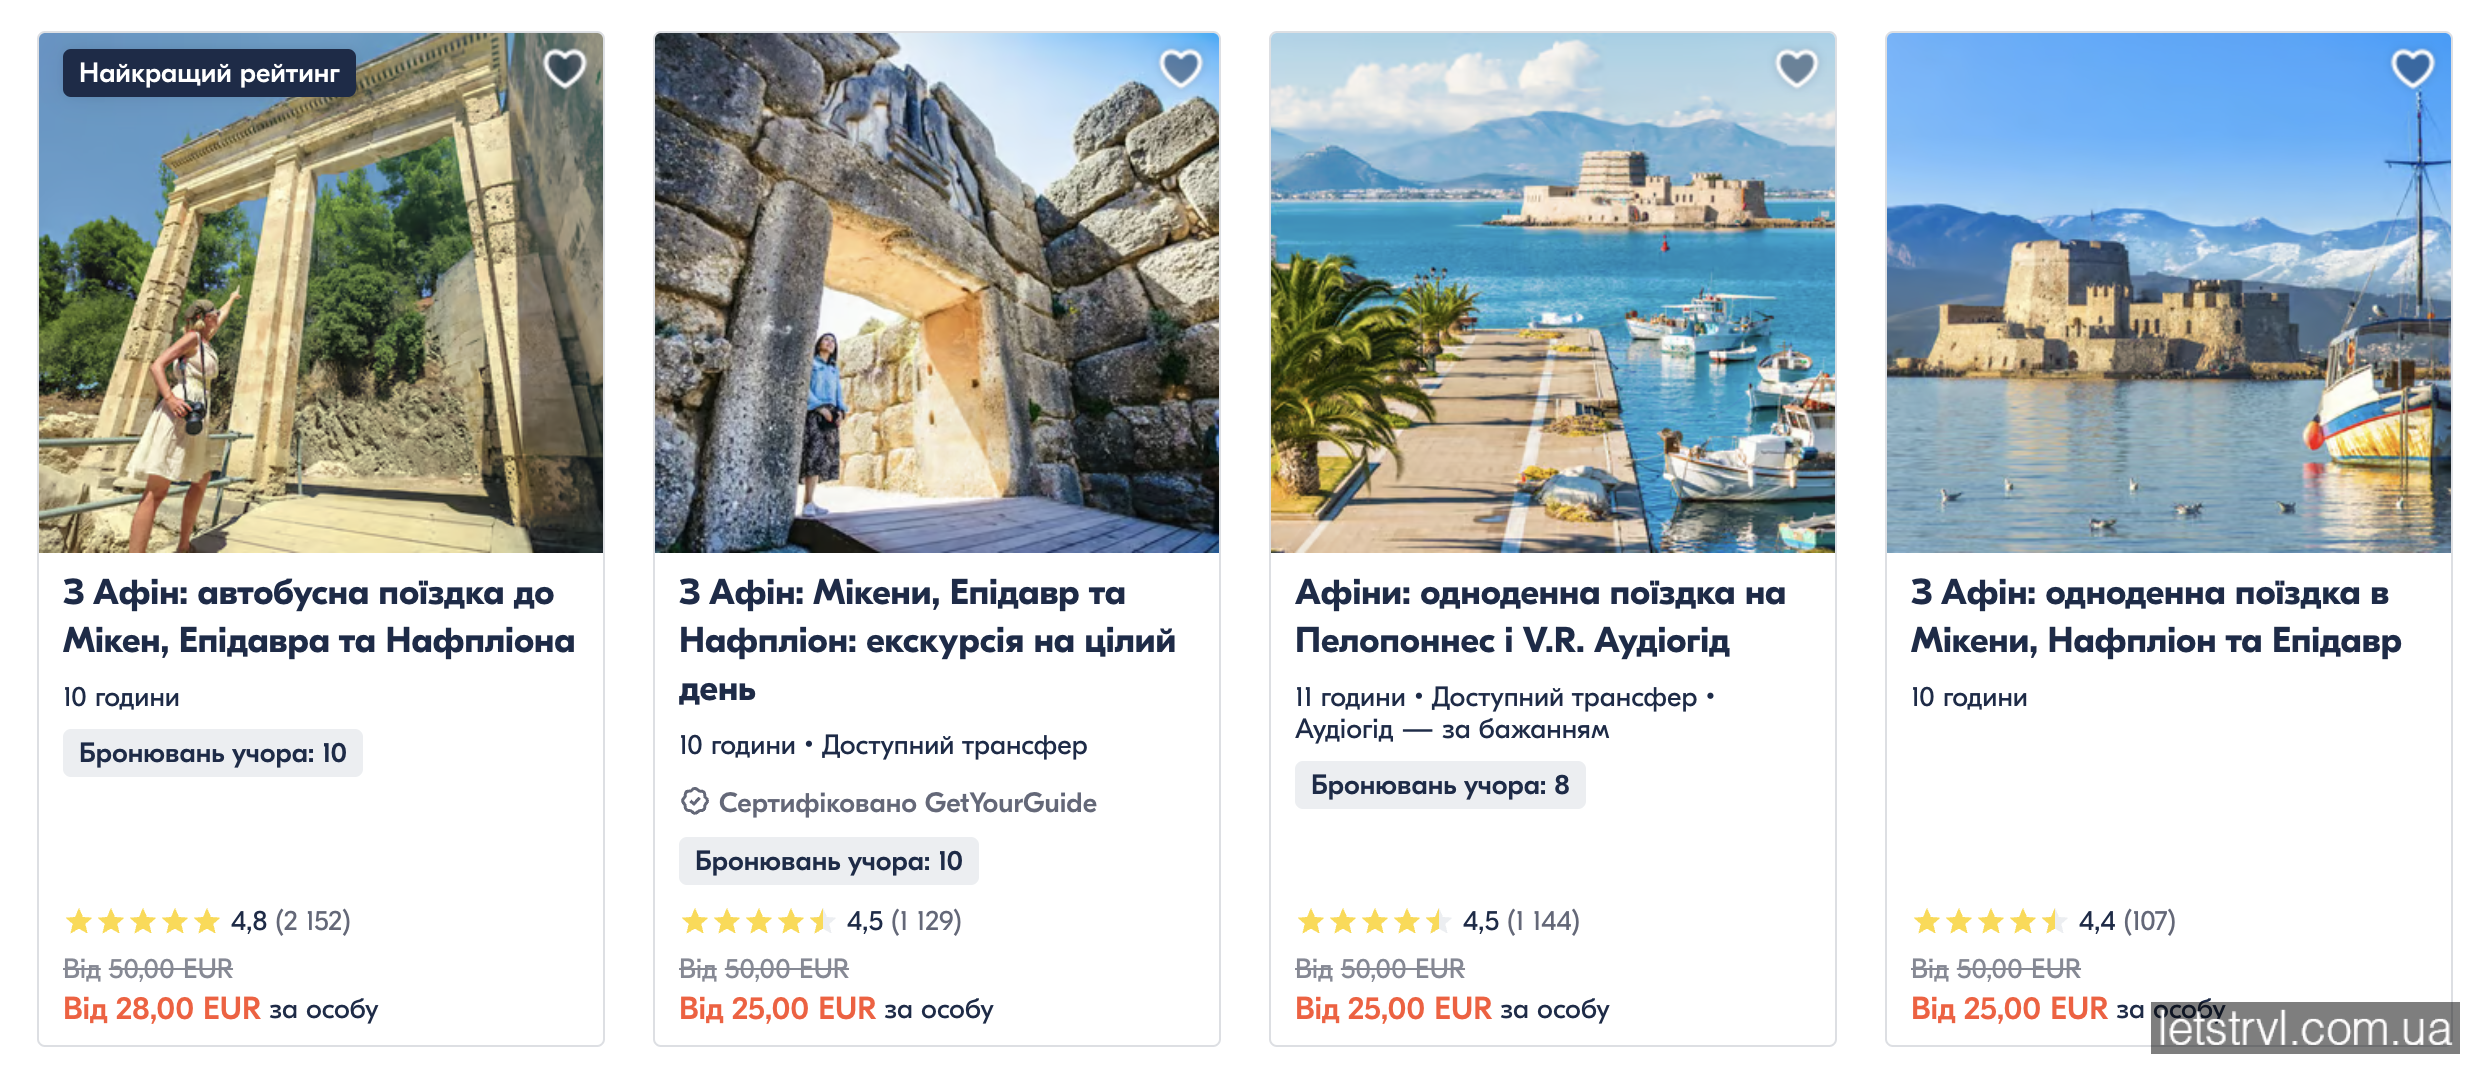Click the 4,8 star rating with 2 152 reviews
The image size is (2476, 1070).
point(207,921)
